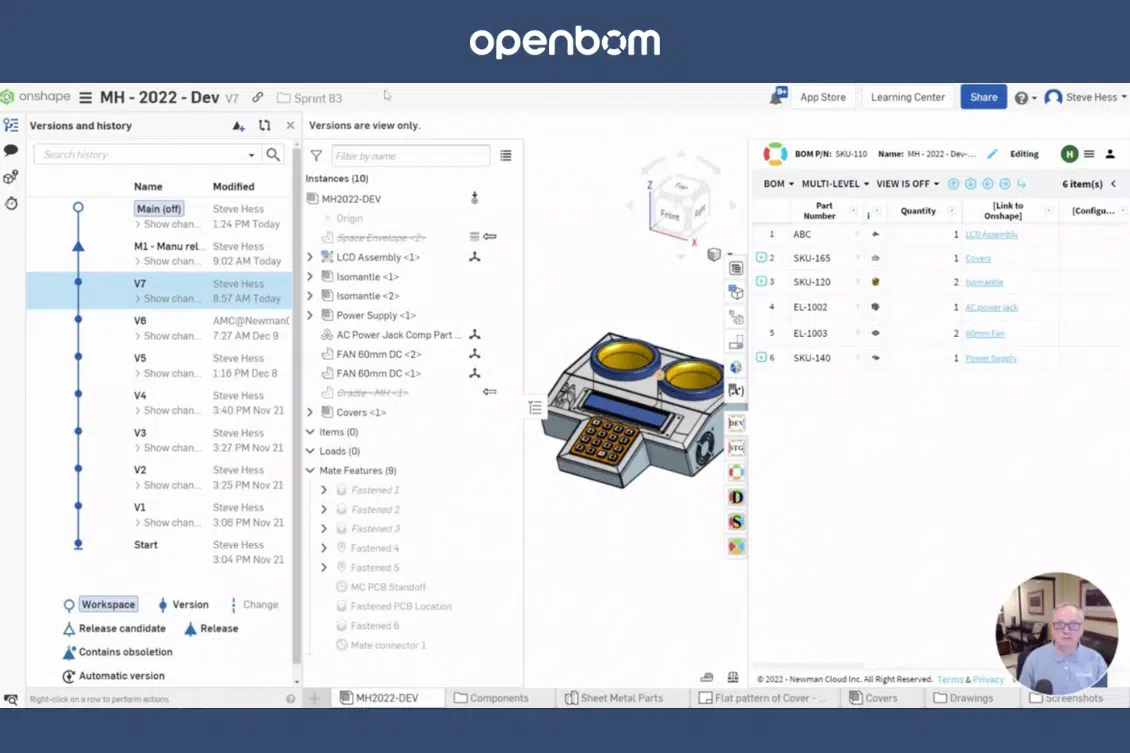Click the OpenBOM pencil edit icon
The width and height of the screenshot is (1130, 753).
pos(992,154)
